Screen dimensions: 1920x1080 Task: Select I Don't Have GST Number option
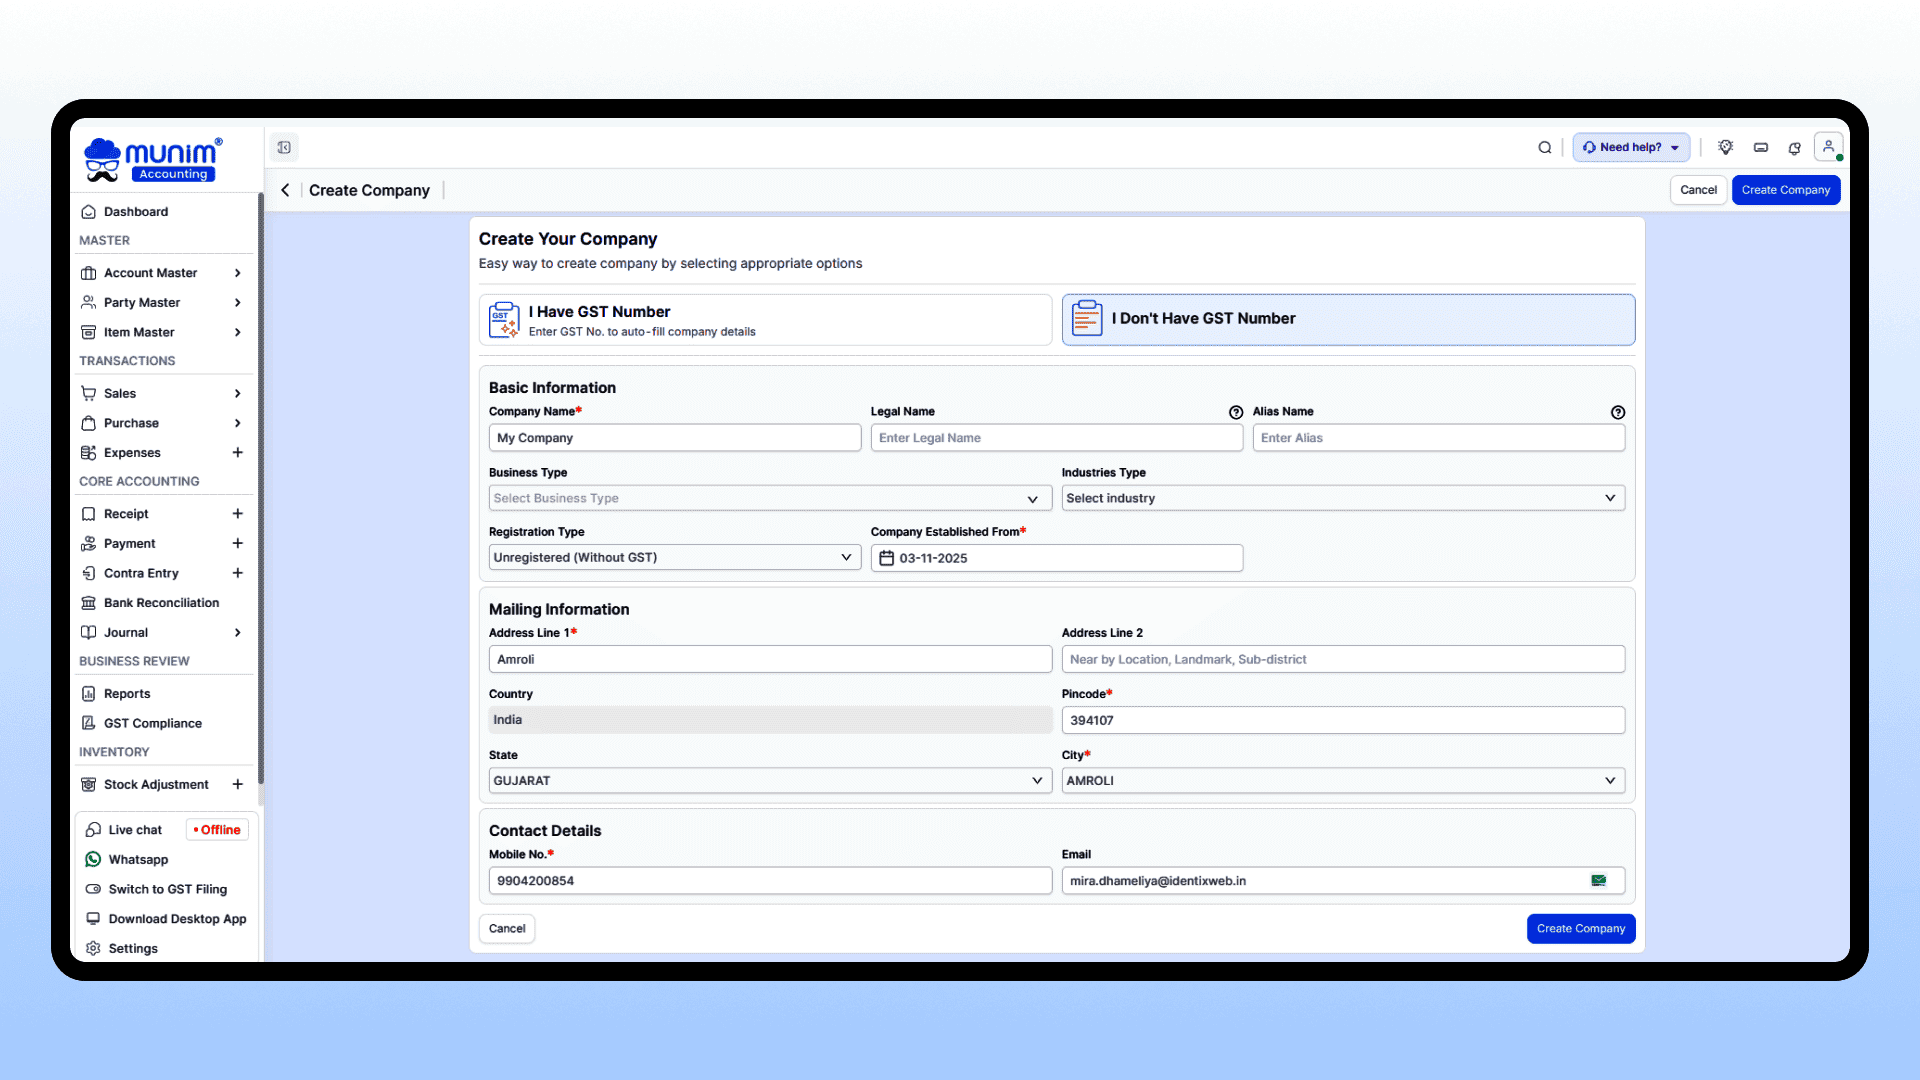click(1348, 320)
